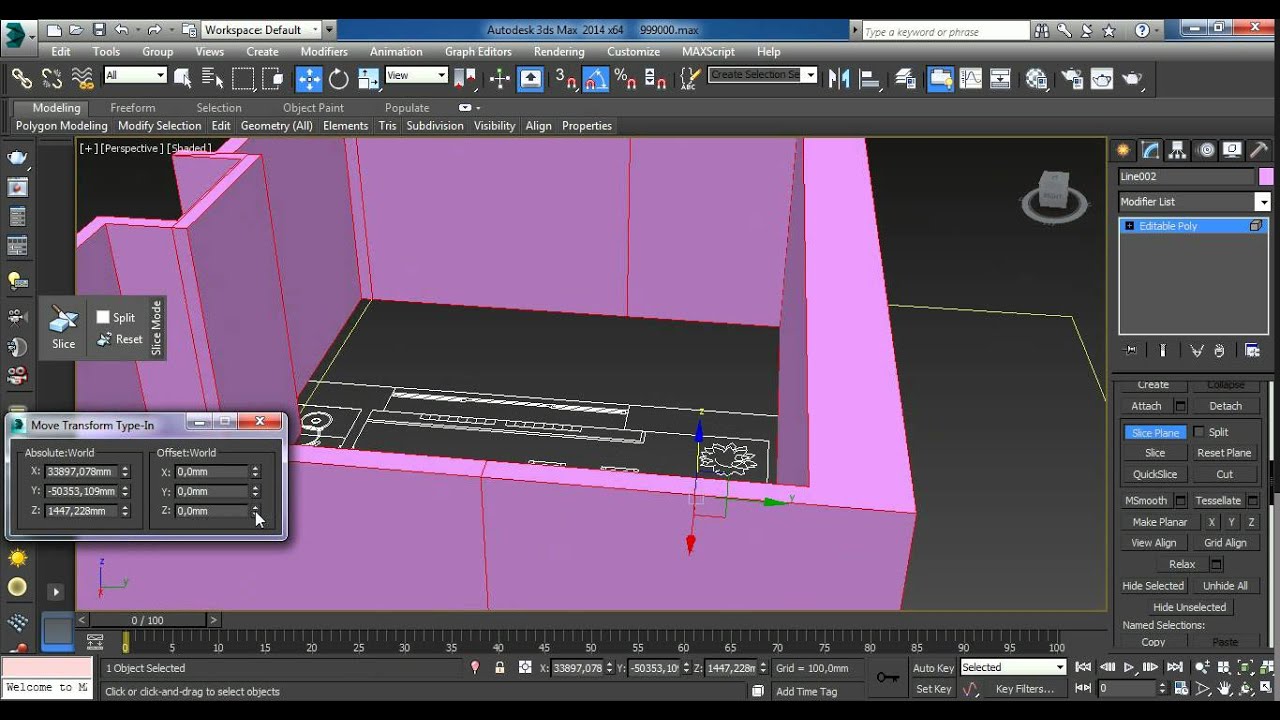Expand the Modifier List dropdown
This screenshot has height=720, width=1280.
tap(1263, 202)
